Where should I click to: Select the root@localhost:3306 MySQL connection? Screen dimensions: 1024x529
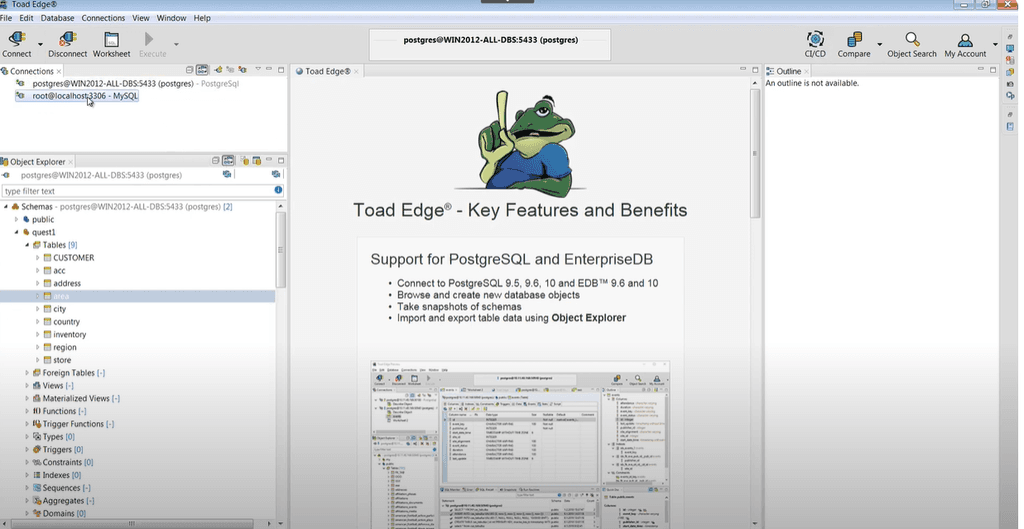pyautogui.click(x=84, y=96)
